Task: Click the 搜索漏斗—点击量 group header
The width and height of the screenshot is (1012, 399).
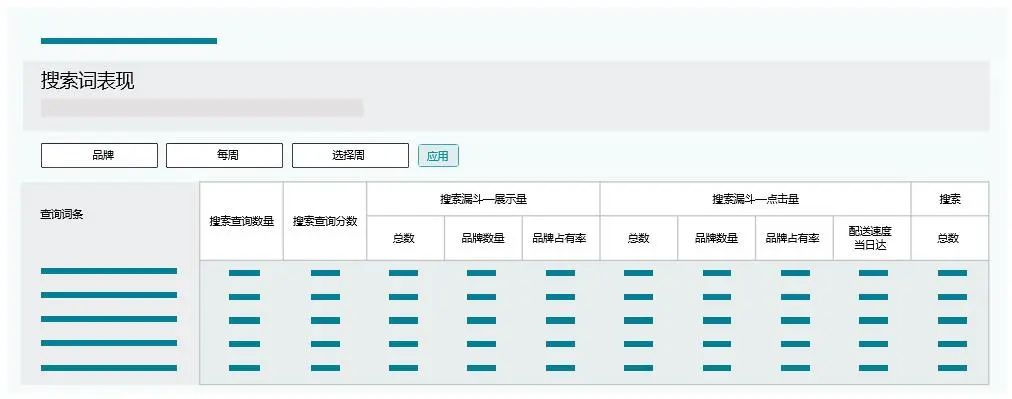Action: (756, 200)
